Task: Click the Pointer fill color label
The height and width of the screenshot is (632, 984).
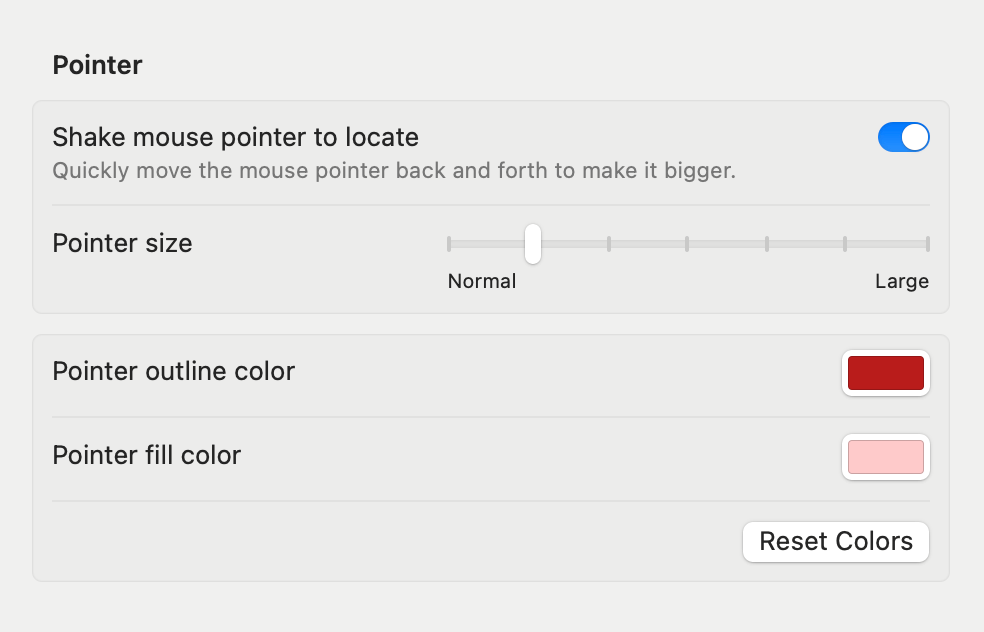Action: (146, 456)
